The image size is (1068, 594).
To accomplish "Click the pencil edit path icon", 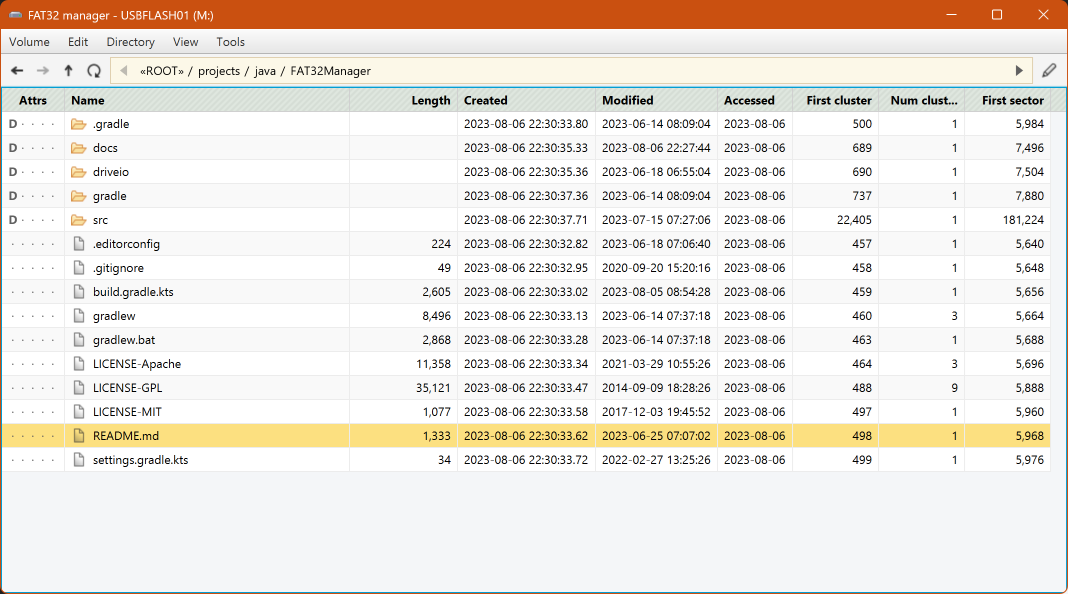I will pos(1049,70).
